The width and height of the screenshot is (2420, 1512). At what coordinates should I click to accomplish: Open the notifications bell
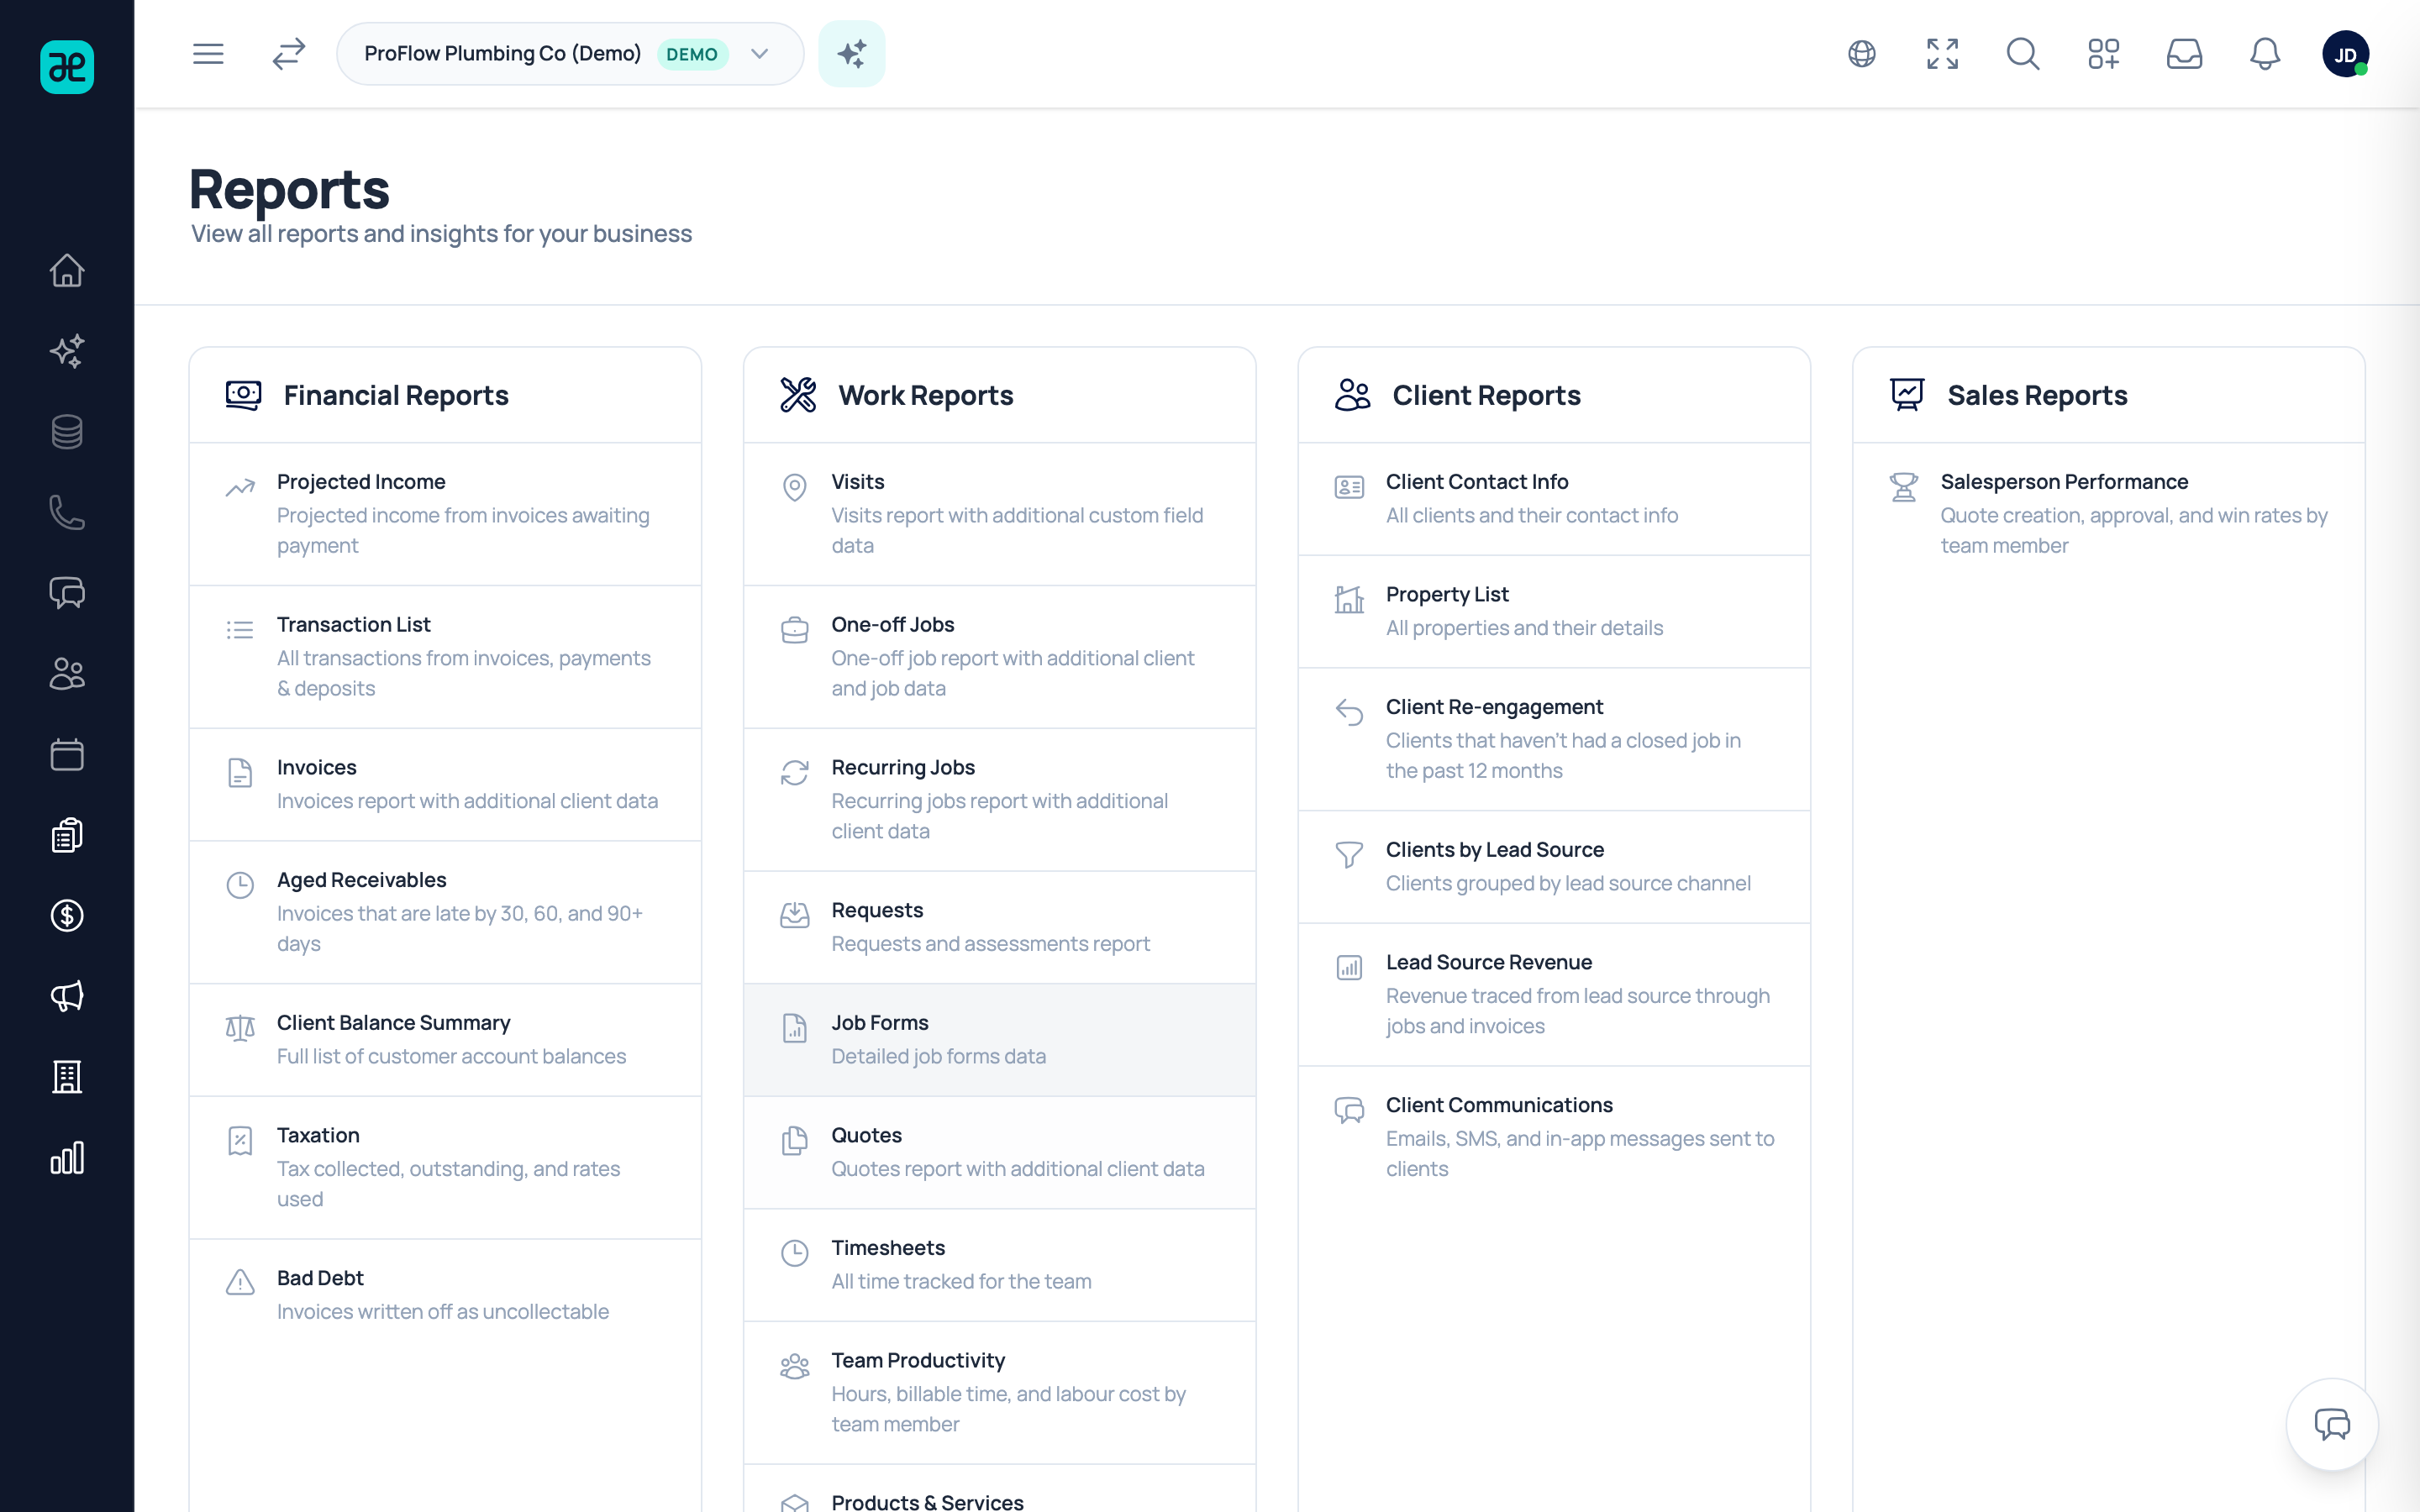coord(2265,54)
